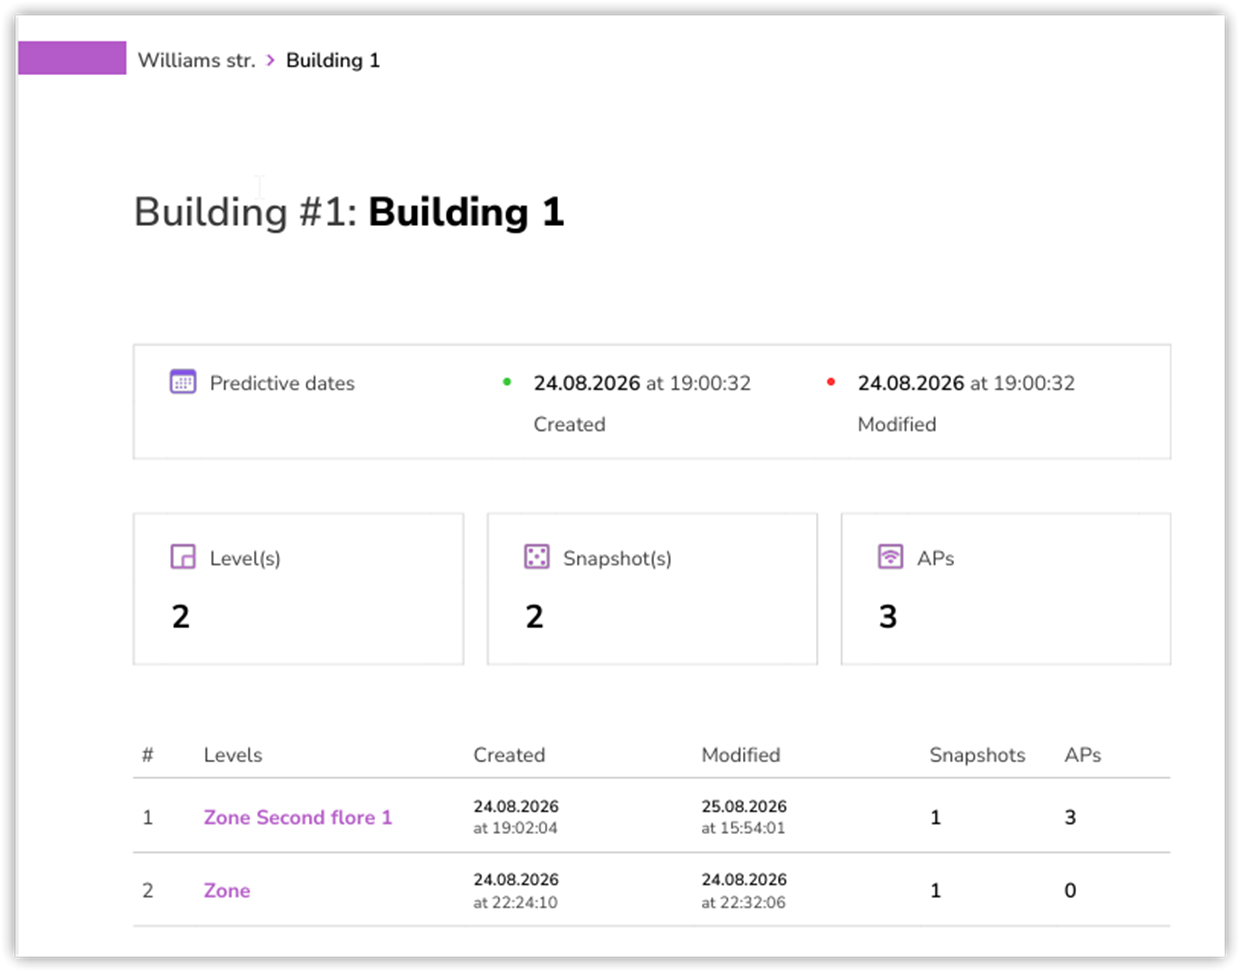
Task: Click the Created label under the green dot date
Action: (x=569, y=424)
